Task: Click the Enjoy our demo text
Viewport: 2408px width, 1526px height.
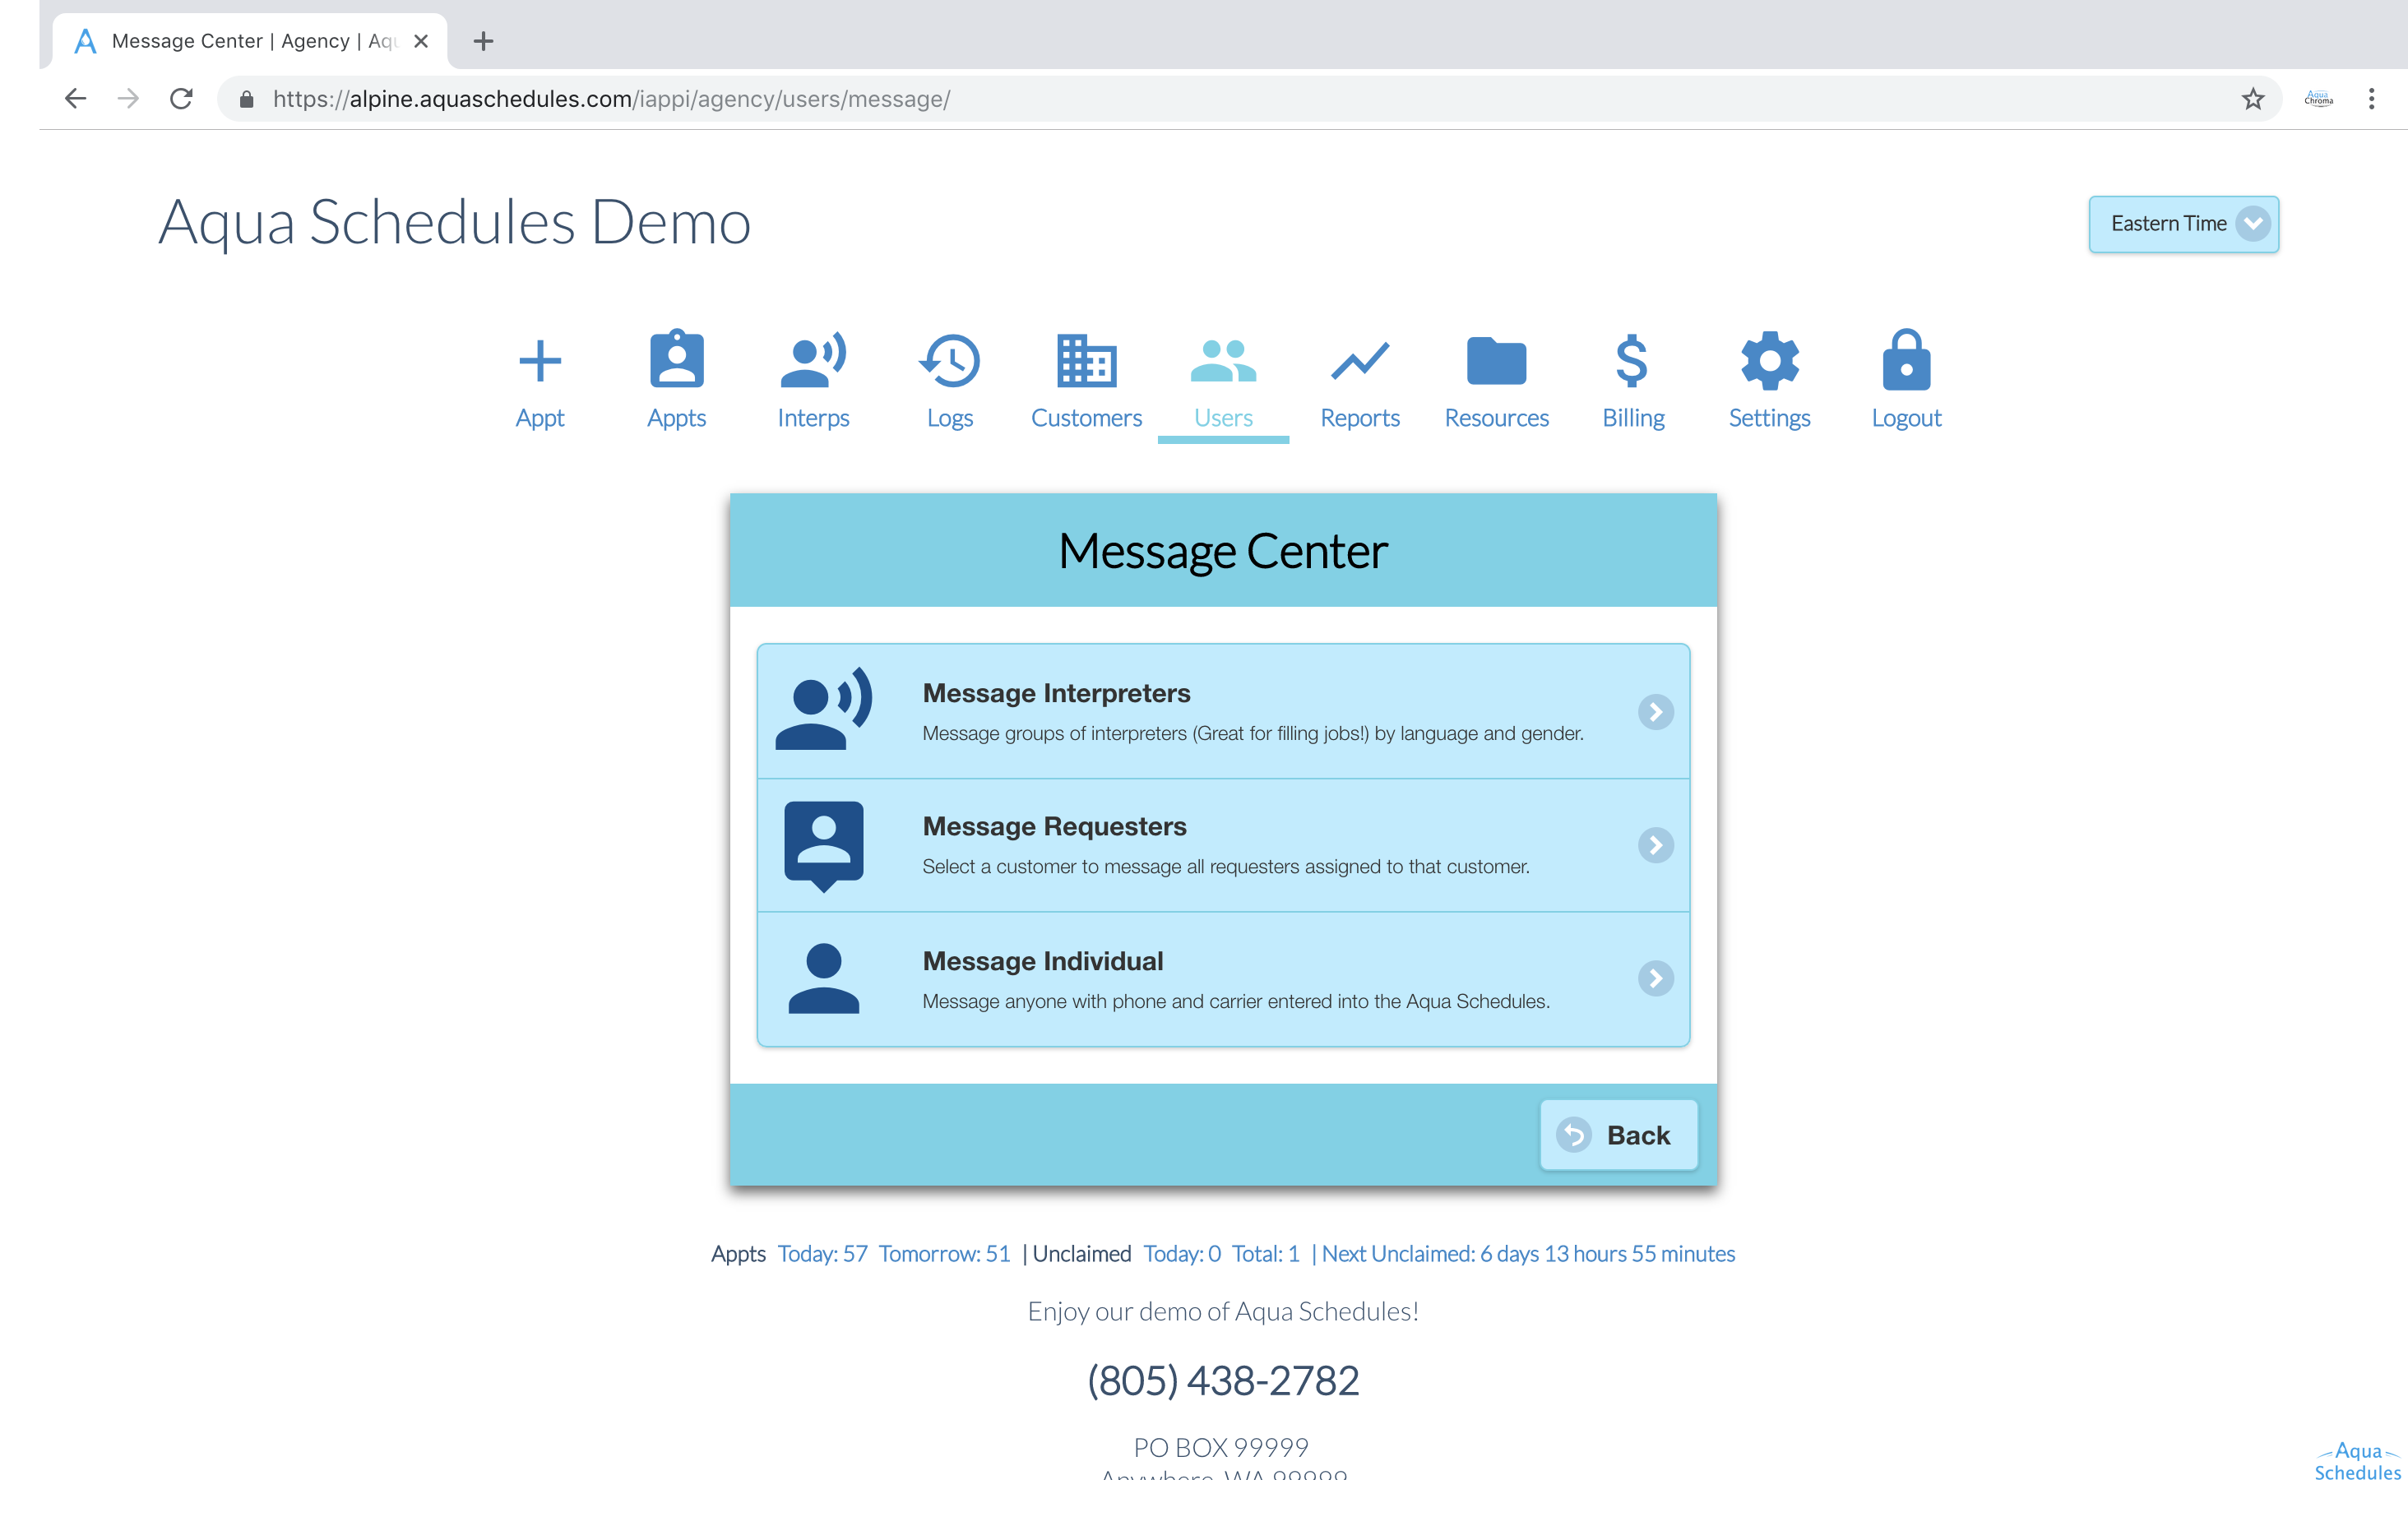Action: point(1223,1311)
